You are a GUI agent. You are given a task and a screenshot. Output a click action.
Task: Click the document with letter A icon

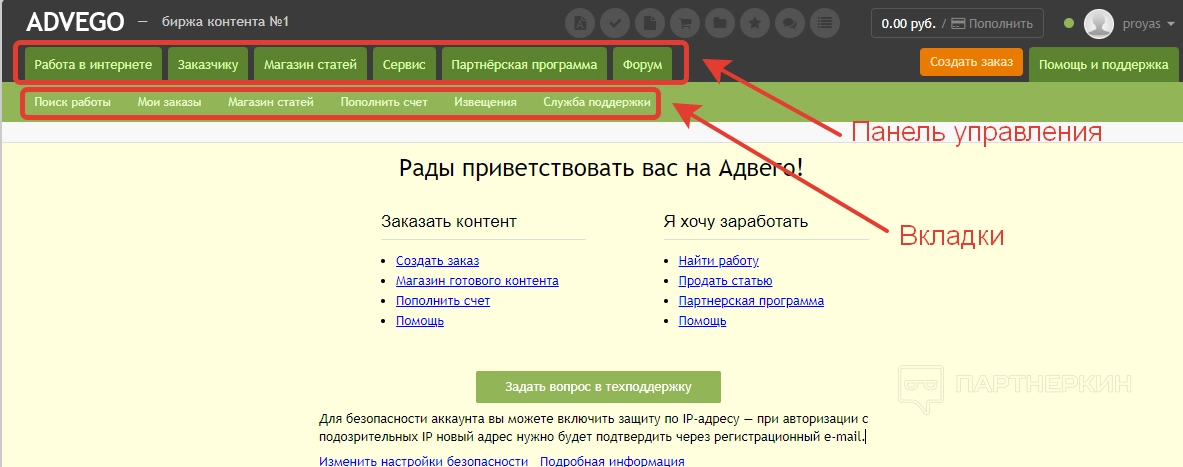581,23
